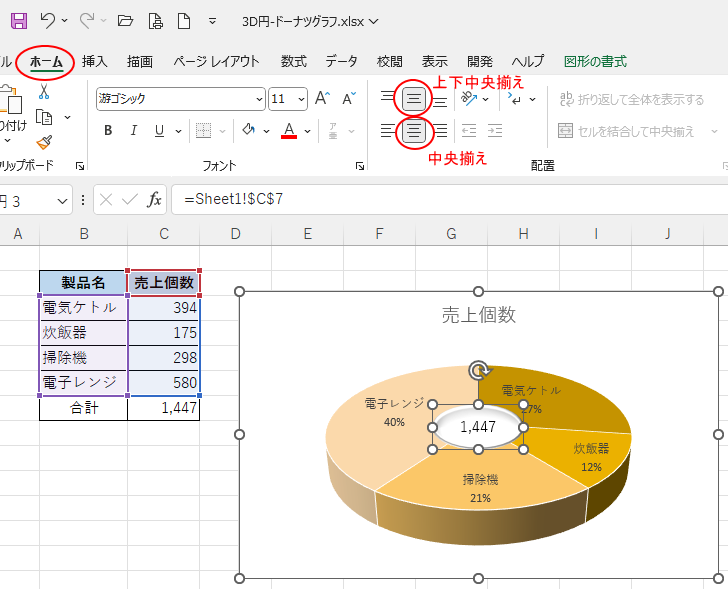Screen dimensions: 728x589
Task: Click the chart title 売上個数
Action: (x=478, y=315)
